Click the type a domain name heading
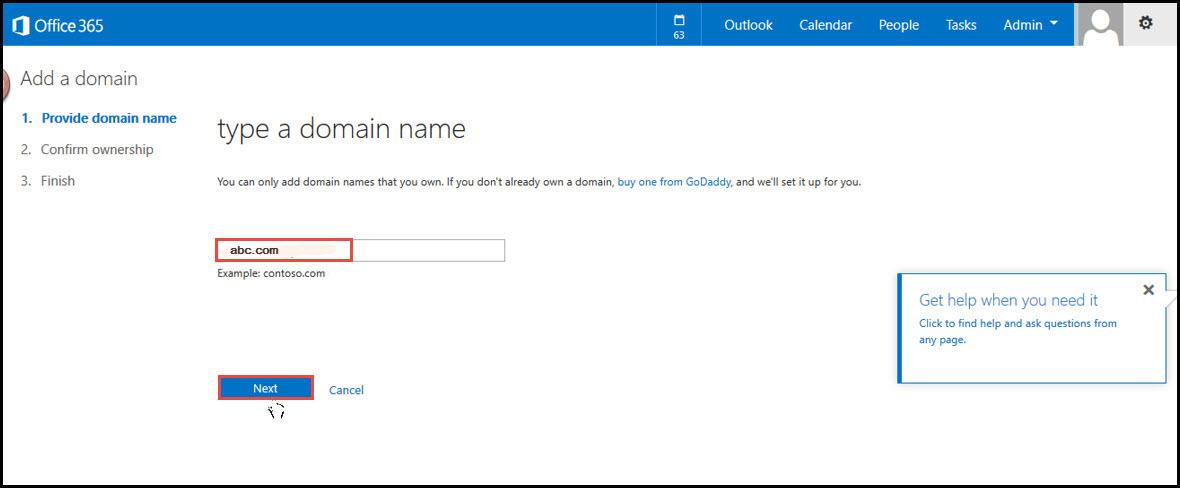Viewport: 1180px width, 488px height. tap(341, 130)
